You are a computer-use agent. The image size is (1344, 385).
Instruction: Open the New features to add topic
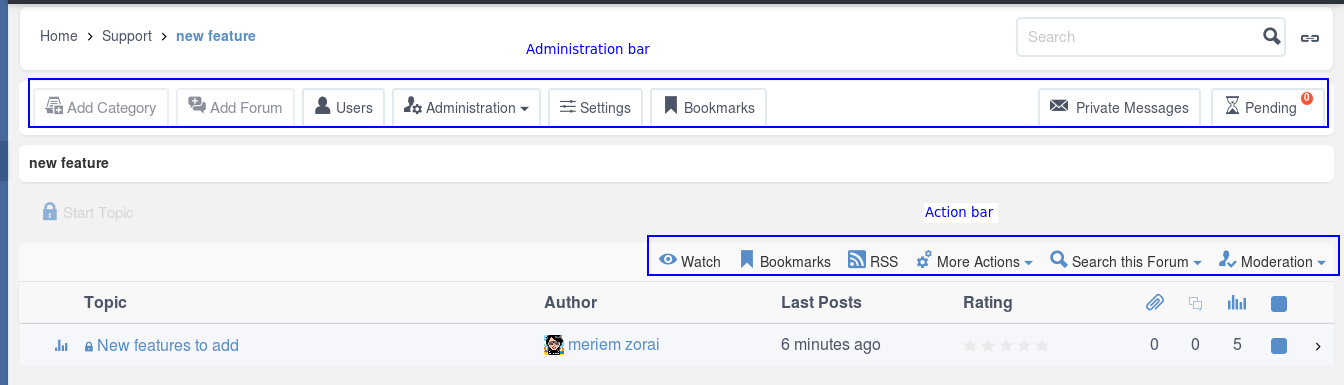tap(168, 345)
